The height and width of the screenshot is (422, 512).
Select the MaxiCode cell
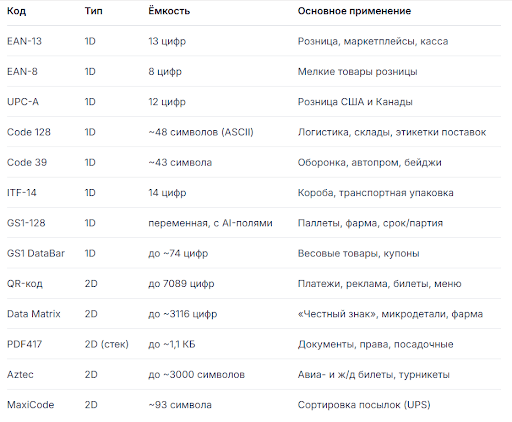pos(31,405)
